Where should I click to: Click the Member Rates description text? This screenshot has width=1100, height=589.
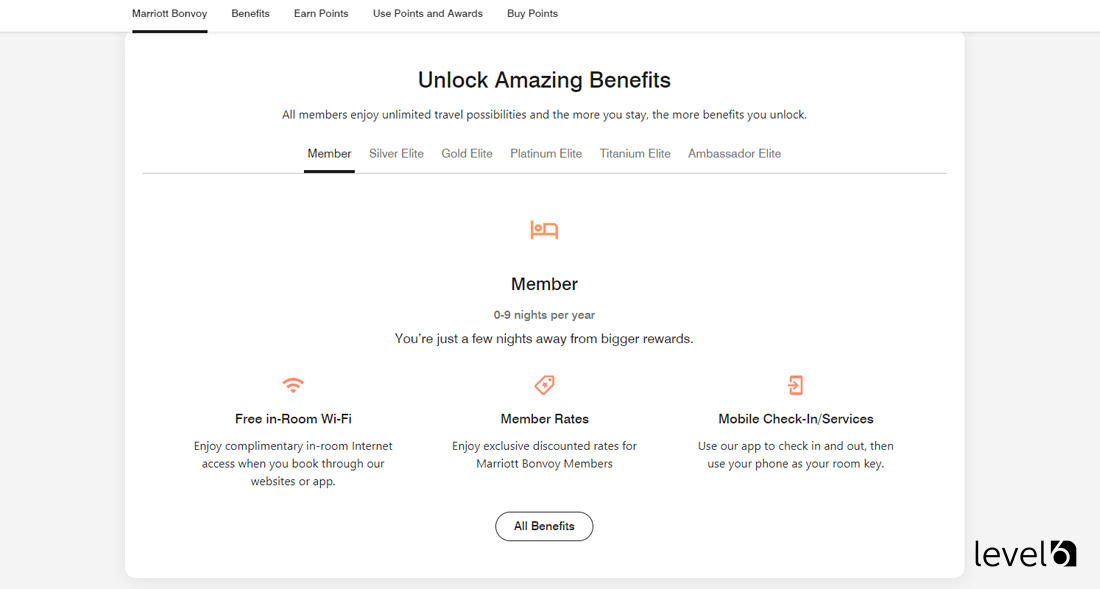pos(544,454)
